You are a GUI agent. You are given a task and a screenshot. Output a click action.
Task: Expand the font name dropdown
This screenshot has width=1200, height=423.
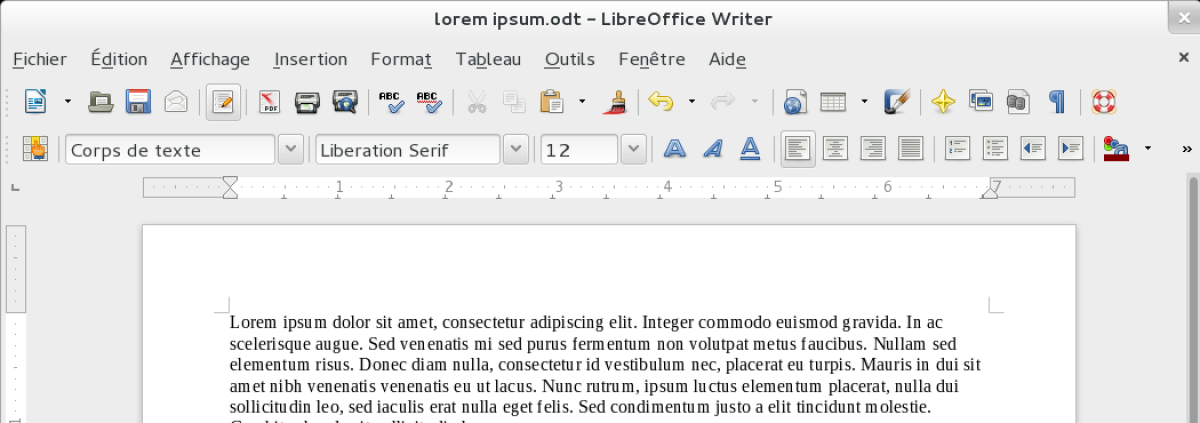(x=515, y=150)
